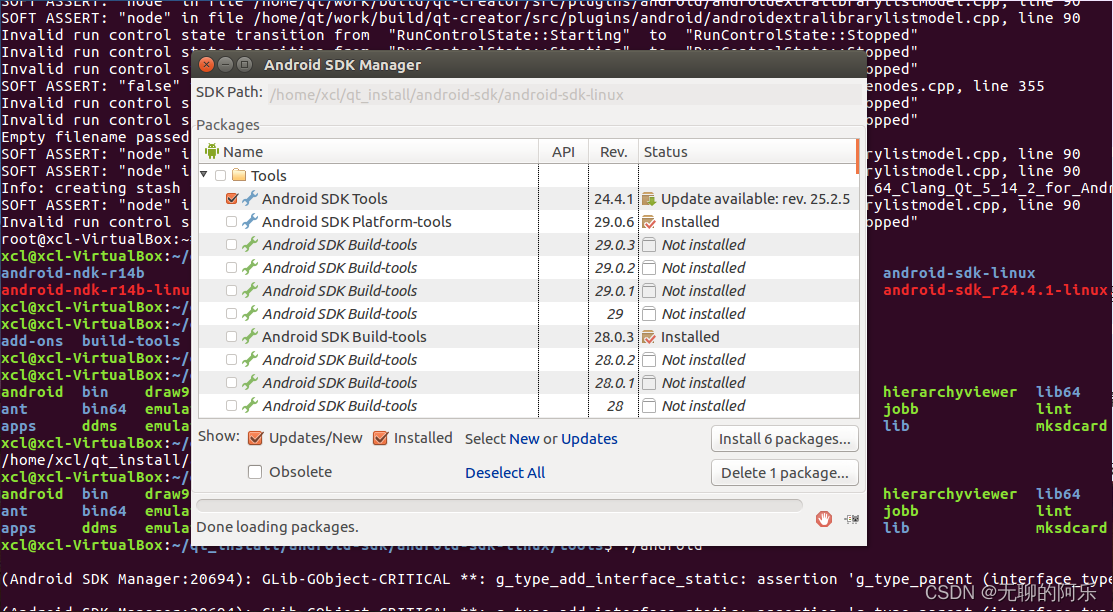
Task: Click wrench icon of Build-tools 29.0.2 row
Action: click(249, 268)
